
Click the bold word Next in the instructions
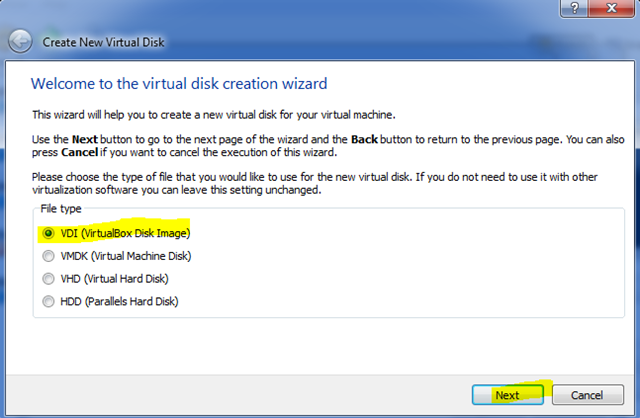coord(84,140)
